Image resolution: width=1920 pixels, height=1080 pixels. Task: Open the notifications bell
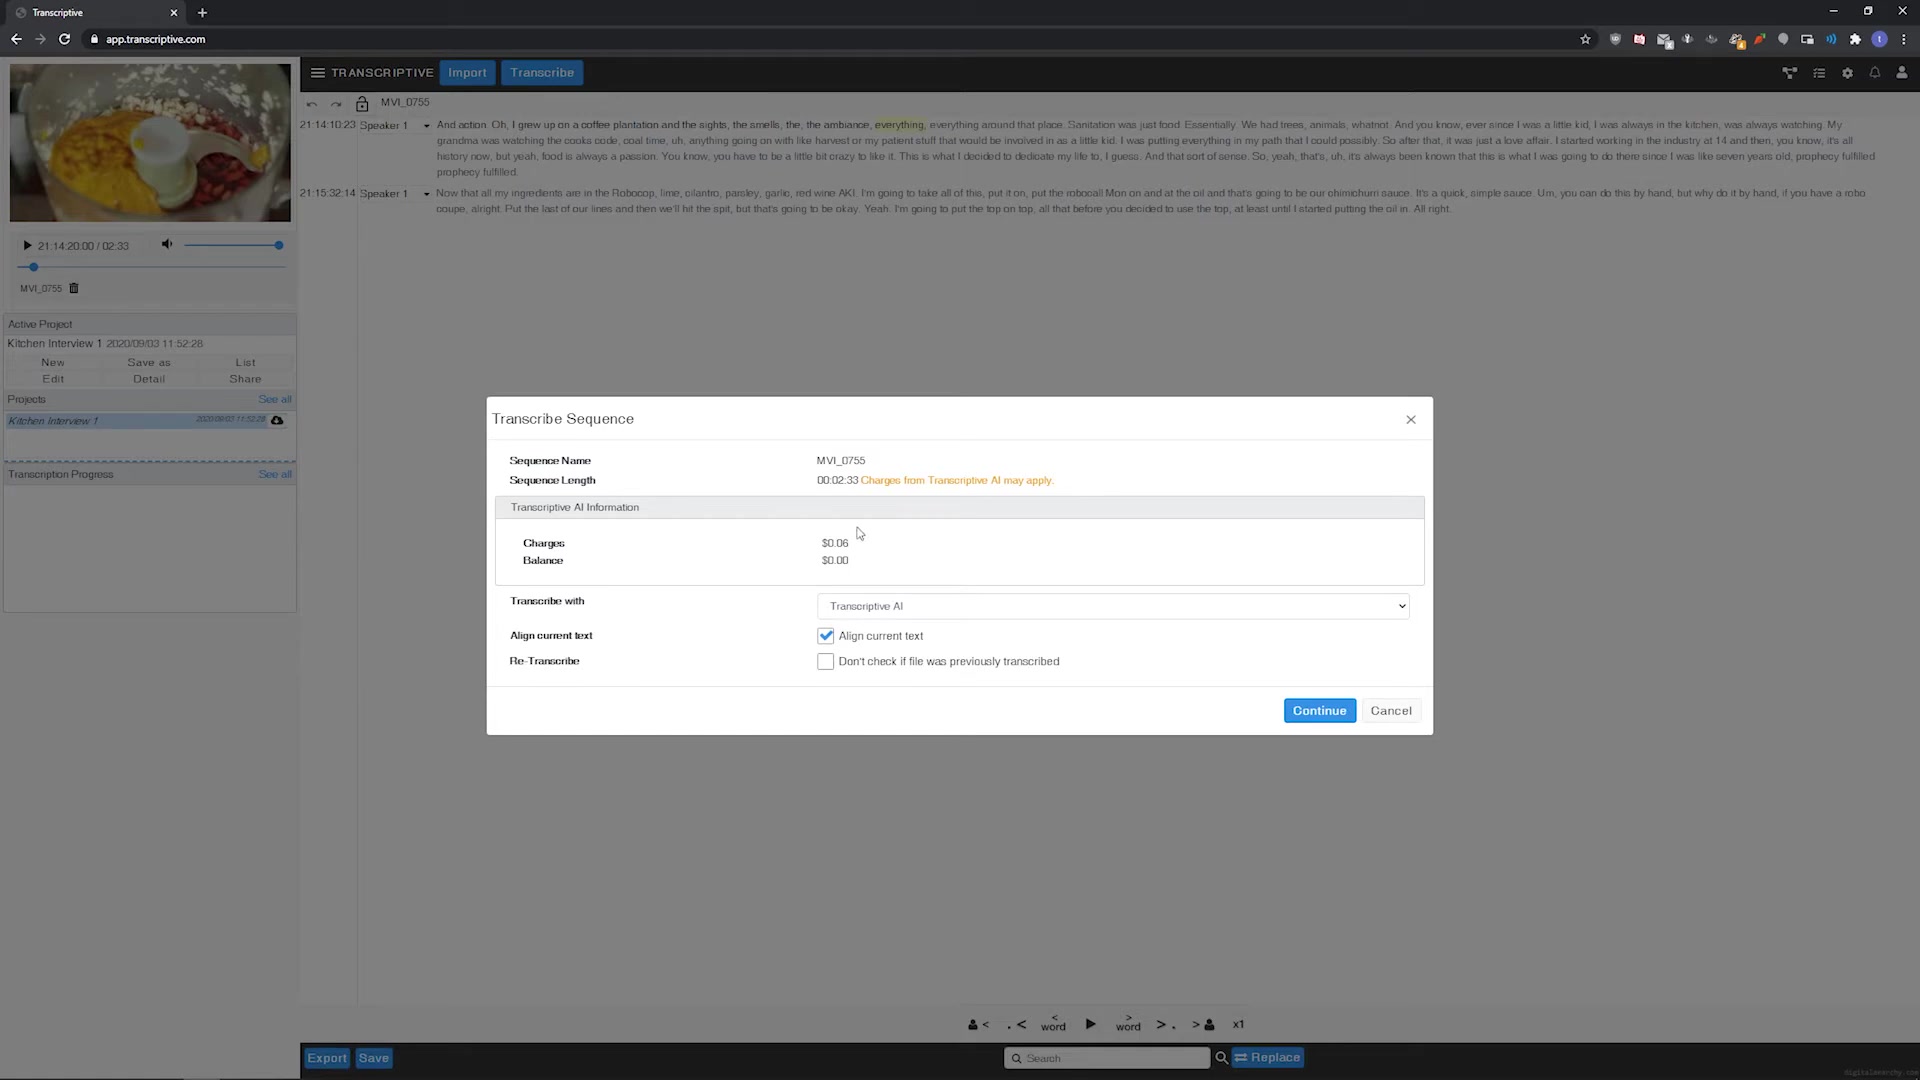1875,73
